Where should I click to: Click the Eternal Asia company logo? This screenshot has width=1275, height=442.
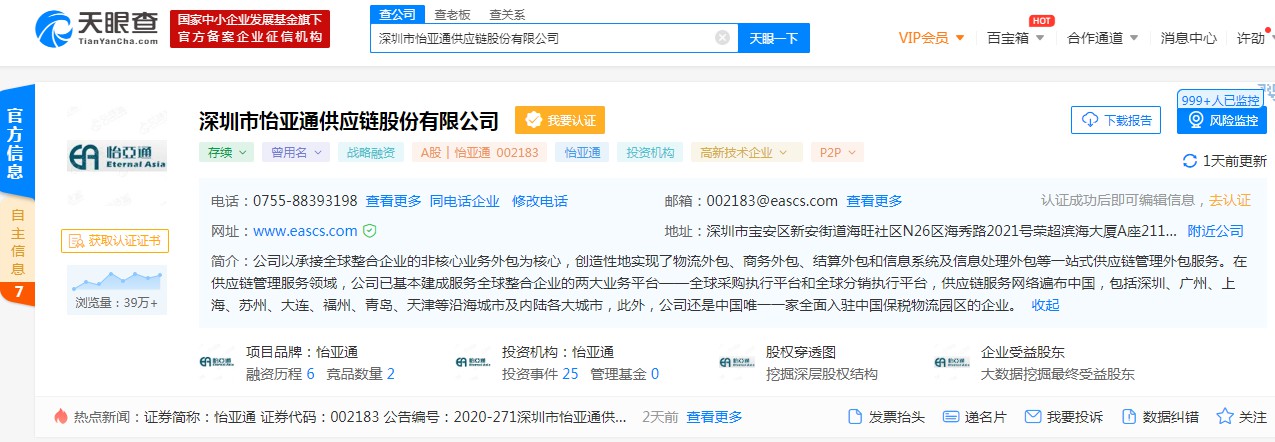pos(116,156)
